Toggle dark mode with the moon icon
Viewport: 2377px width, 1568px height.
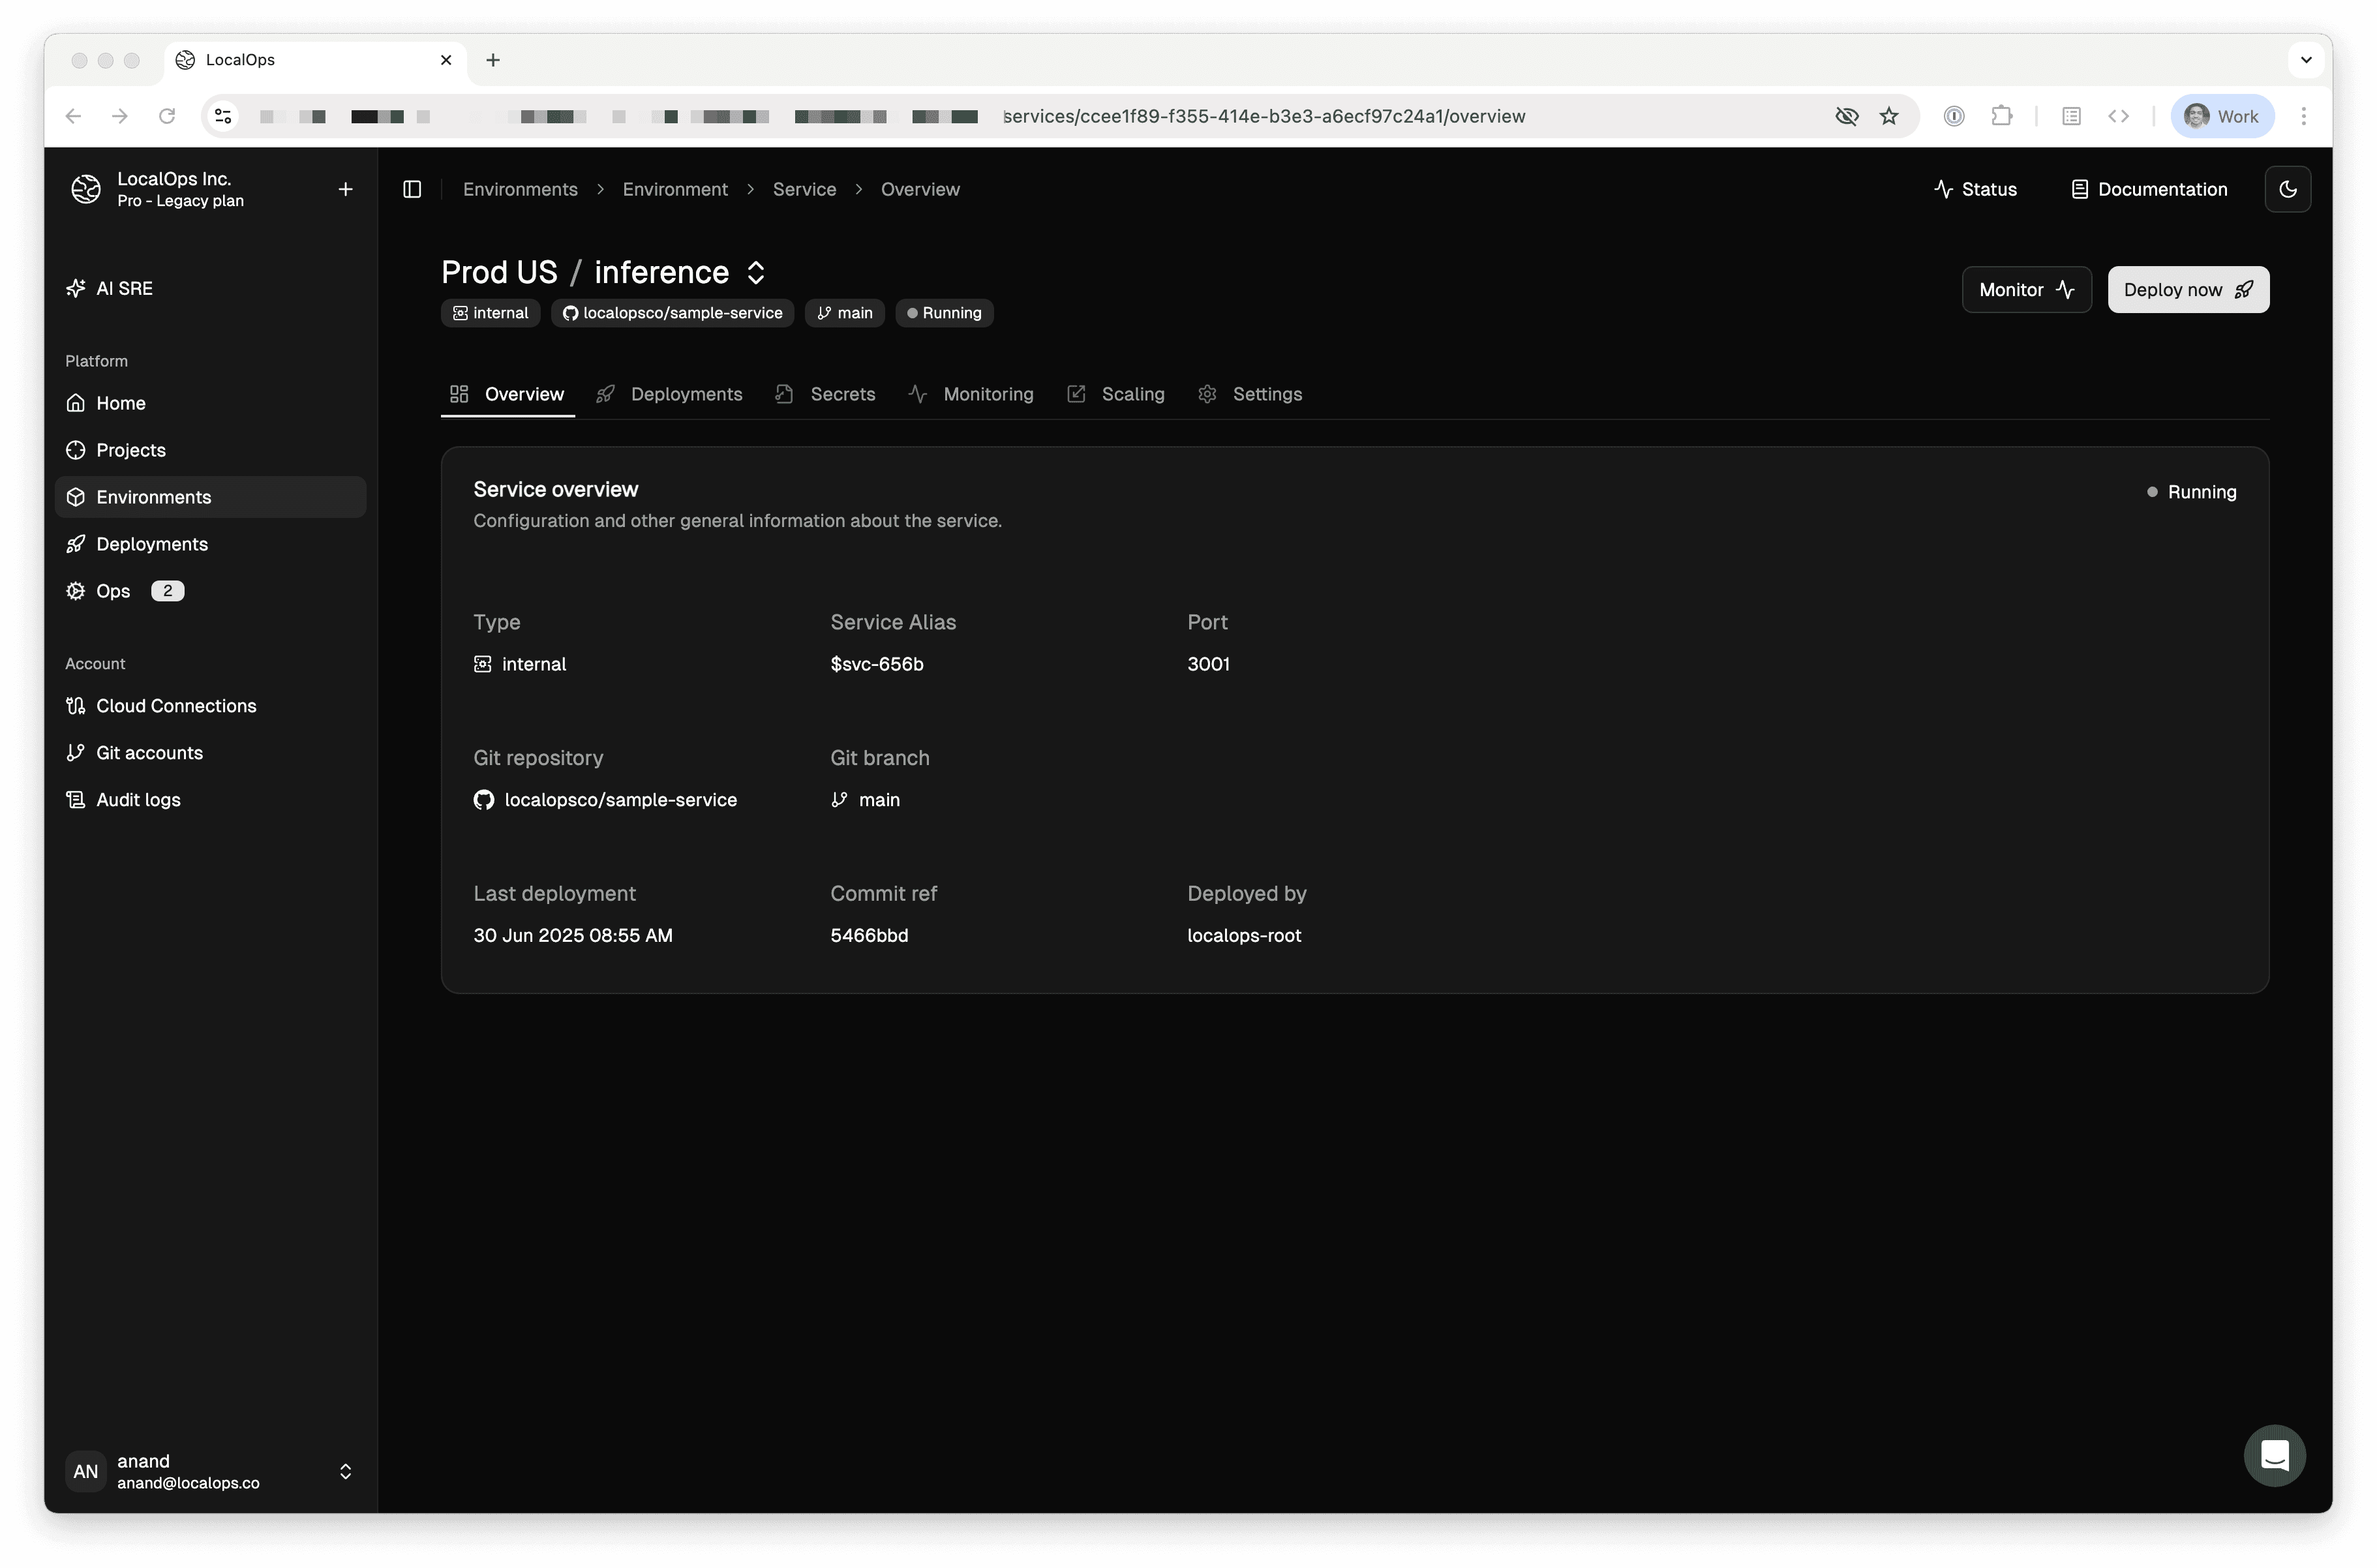(x=2287, y=189)
